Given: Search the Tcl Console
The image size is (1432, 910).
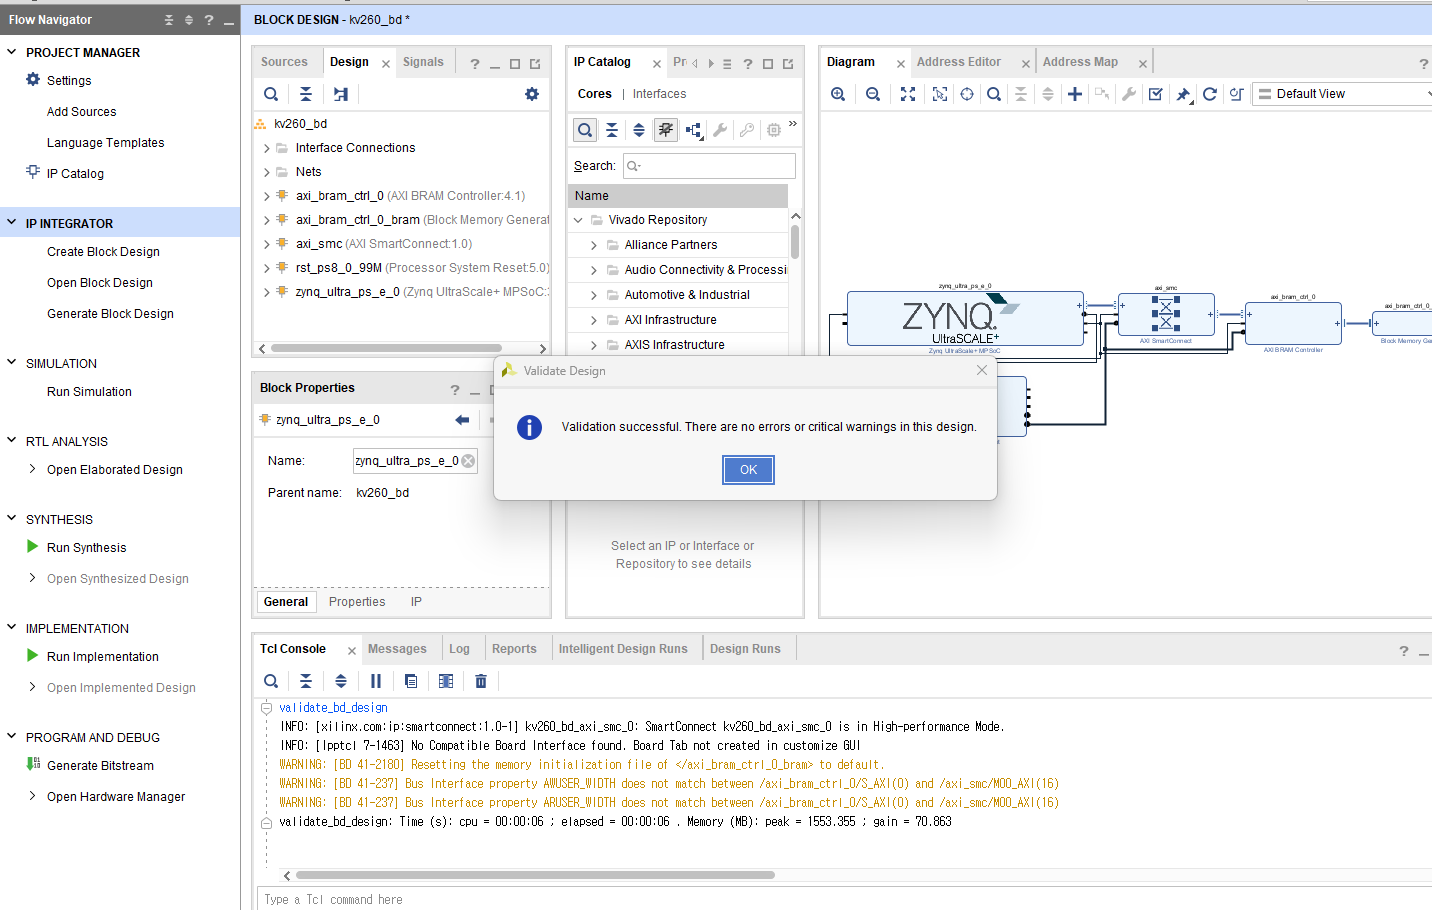Looking at the screenshot, I should tap(271, 681).
